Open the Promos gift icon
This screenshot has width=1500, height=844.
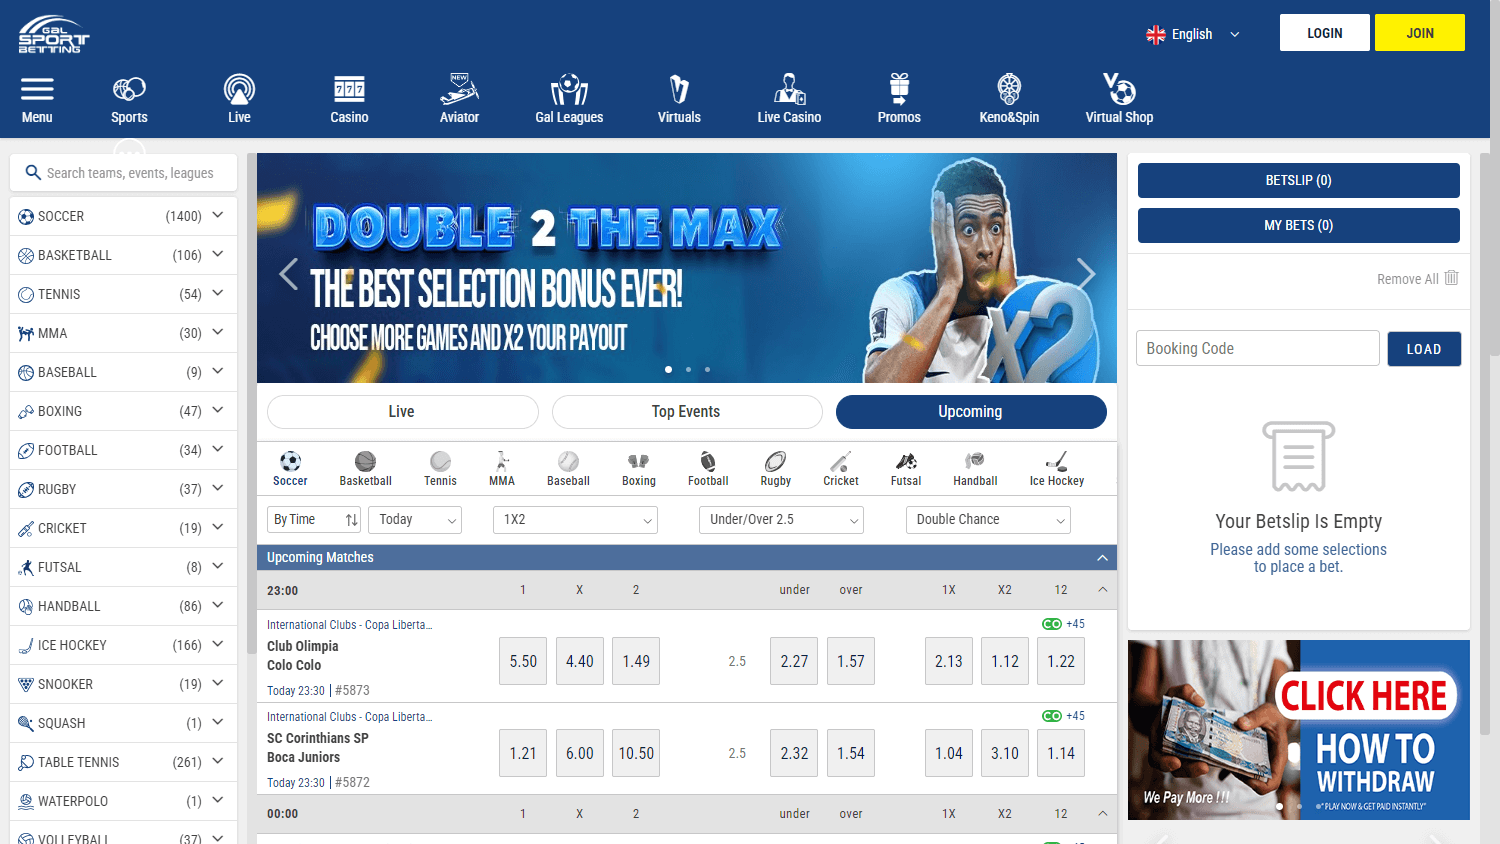pyautogui.click(x=899, y=89)
